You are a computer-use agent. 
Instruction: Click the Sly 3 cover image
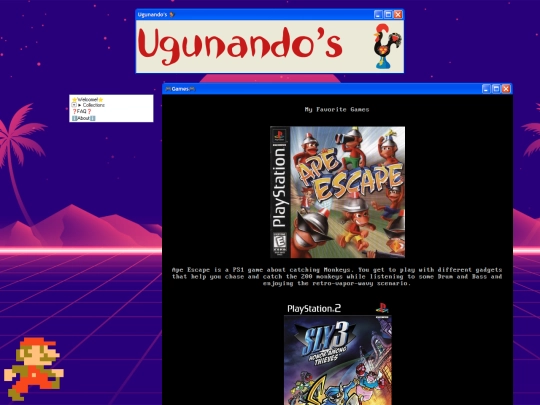[x=338, y=354]
